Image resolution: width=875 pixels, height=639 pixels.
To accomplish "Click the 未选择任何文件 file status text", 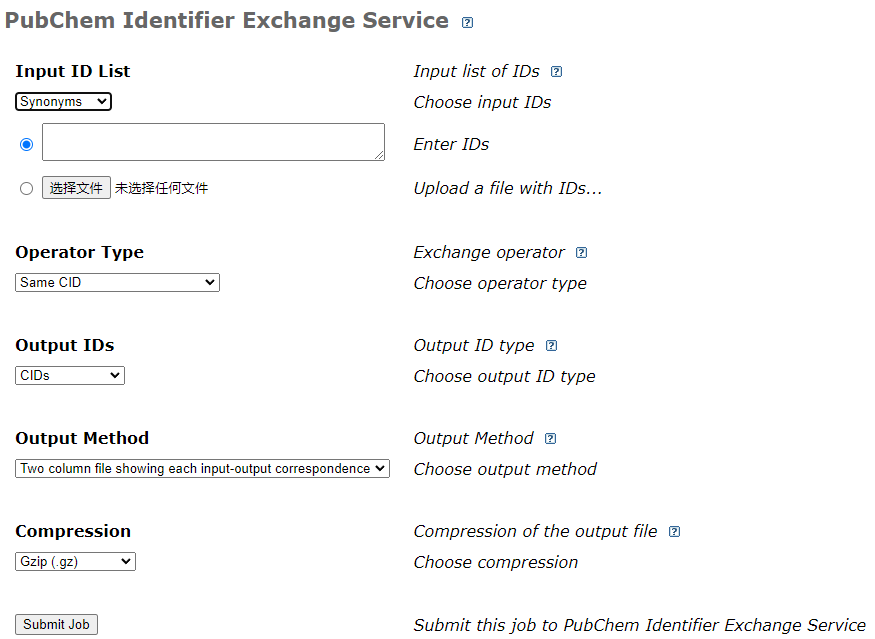I will (x=161, y=188).
